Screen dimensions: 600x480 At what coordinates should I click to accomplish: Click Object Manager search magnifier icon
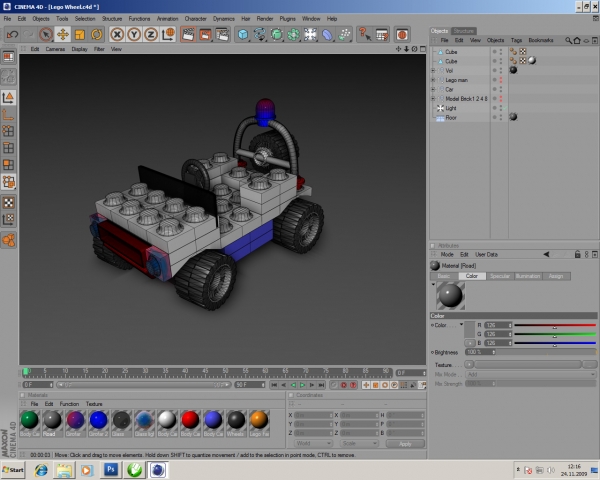(569, 40)
